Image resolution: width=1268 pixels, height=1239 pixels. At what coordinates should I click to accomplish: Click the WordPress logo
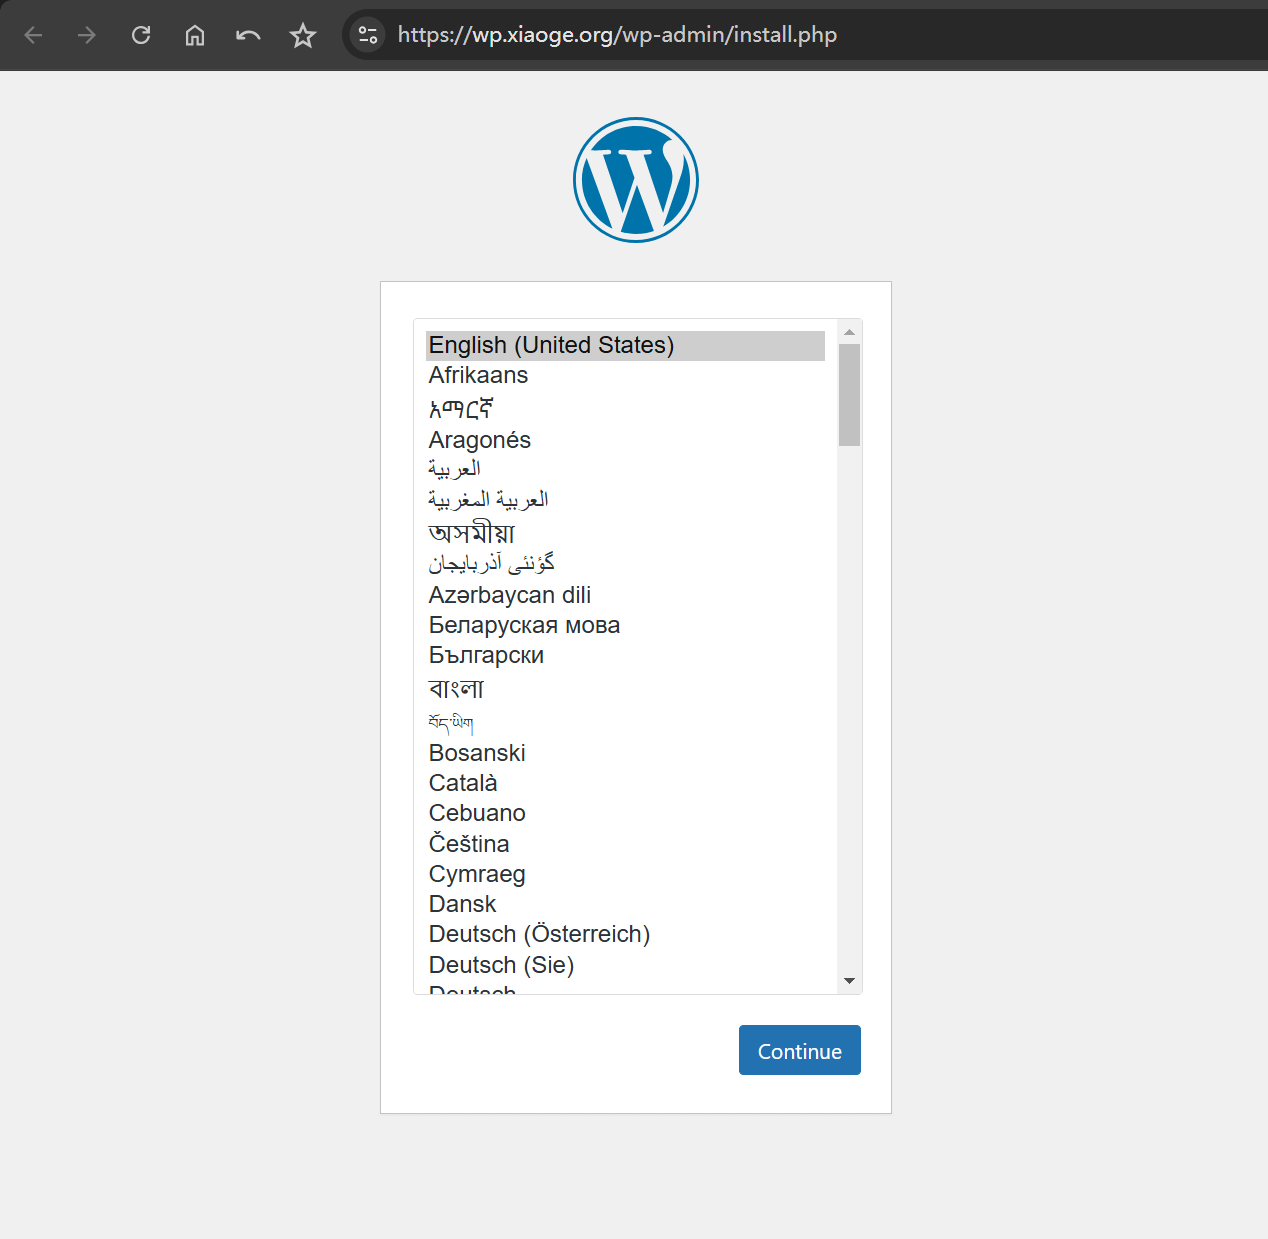[x=635, y=180]
